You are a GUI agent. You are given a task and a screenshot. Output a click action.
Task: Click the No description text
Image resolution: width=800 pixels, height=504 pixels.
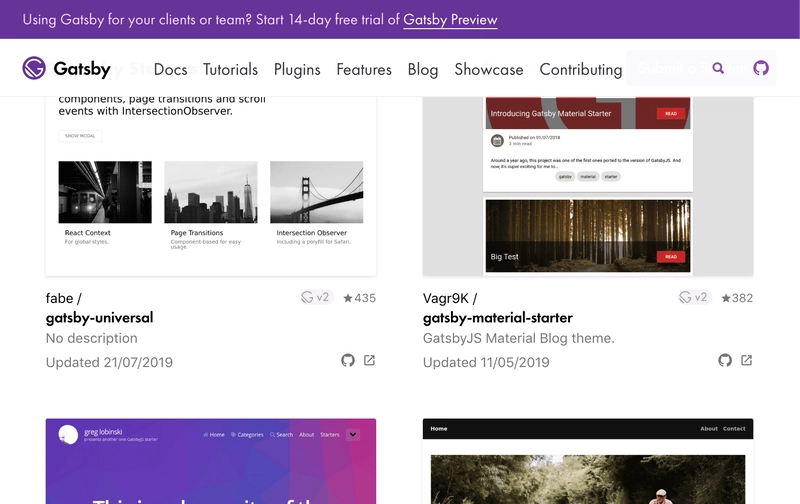coord(92,338)
